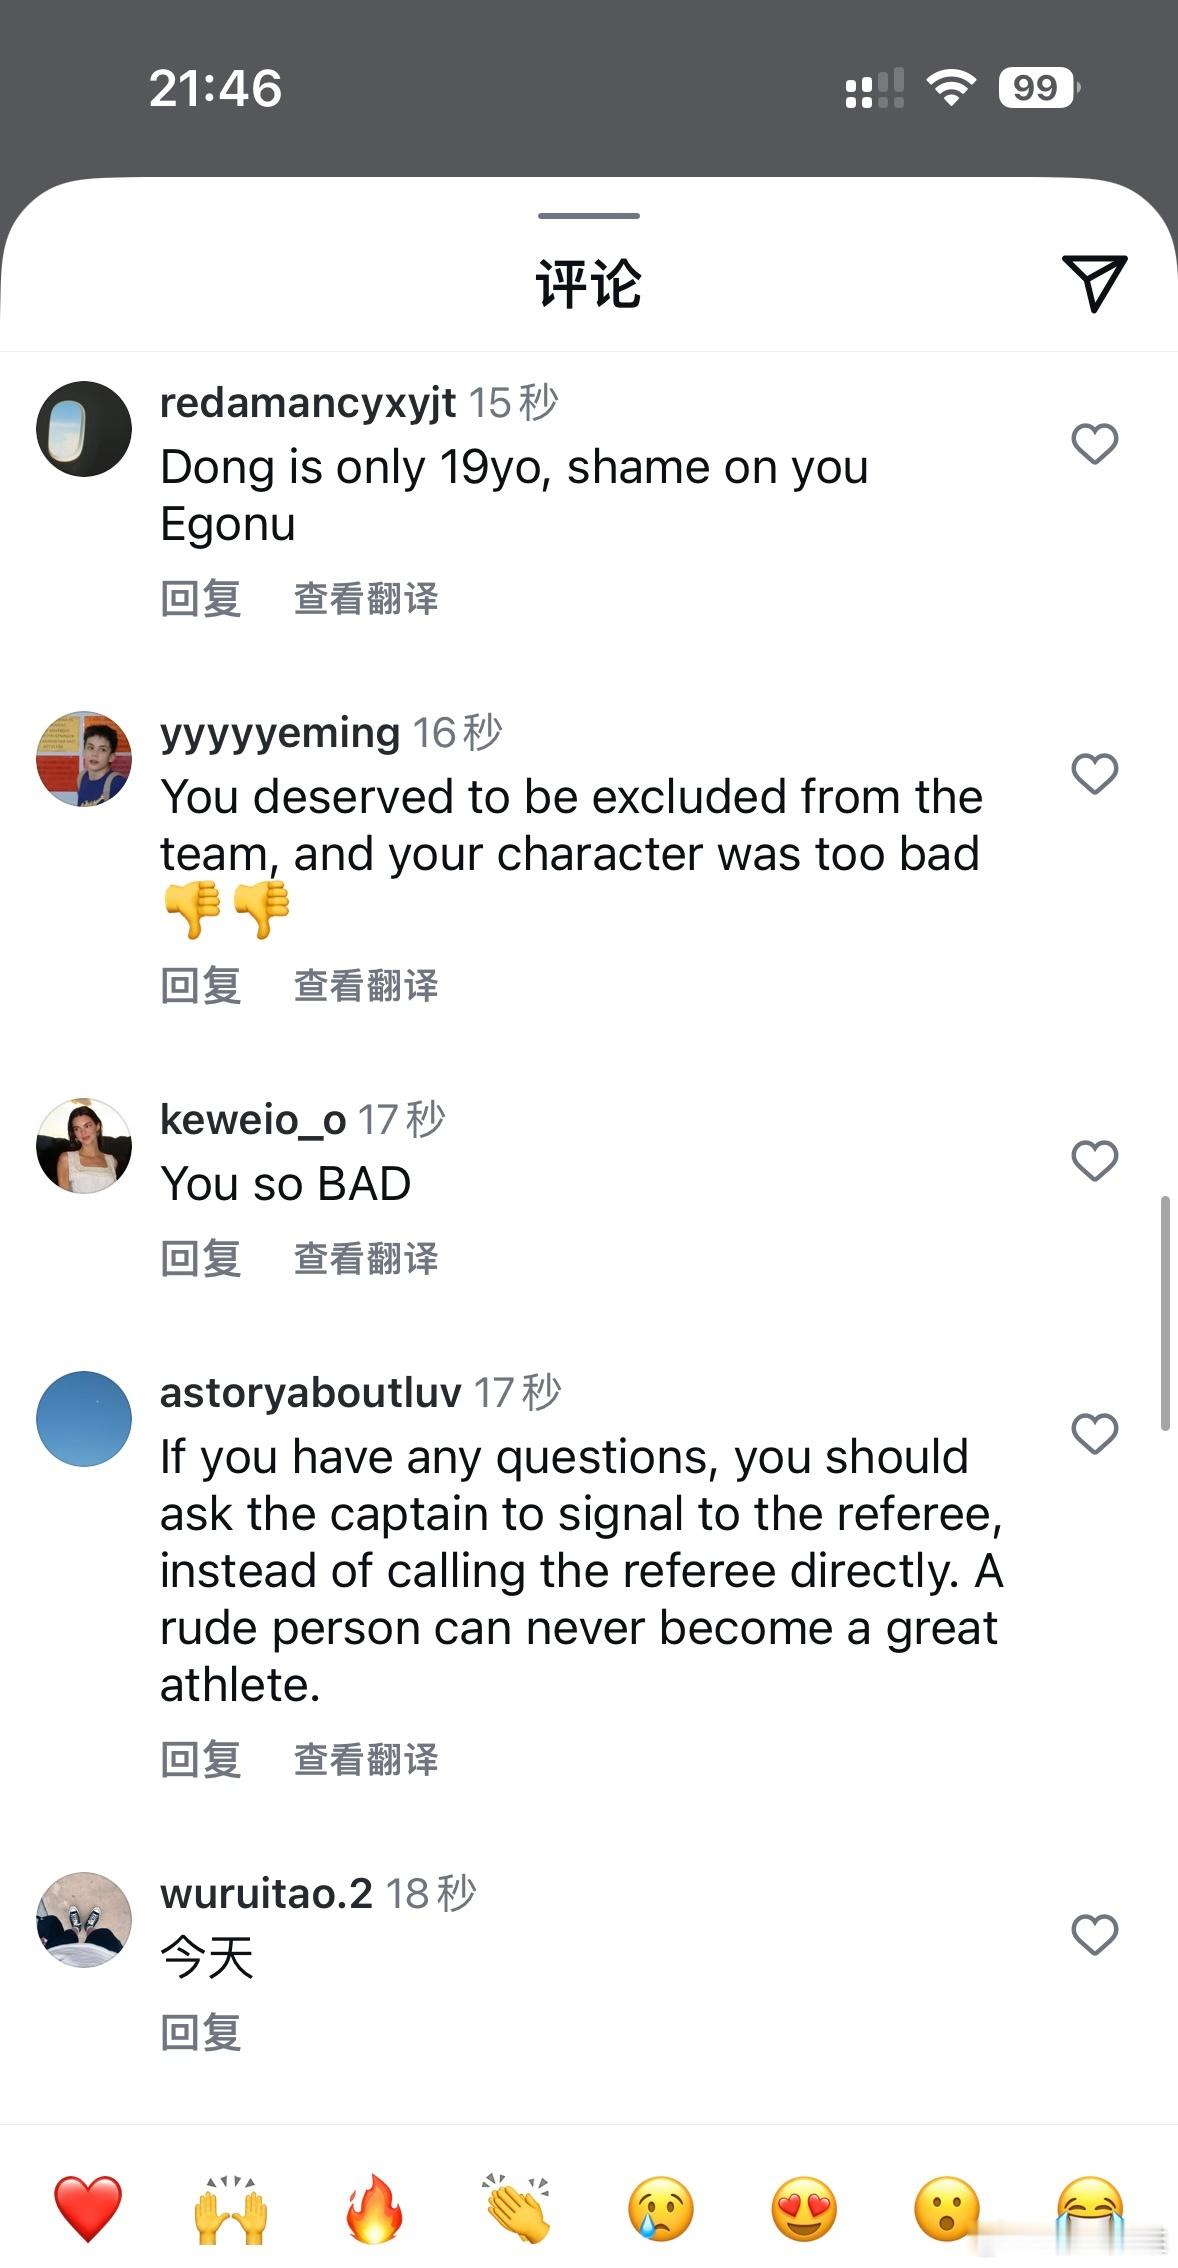Viewport: 1178px width, 2268px height.
Task: Tap heart on astoryaboutluv's comment
Action: tap(1094, 1433)
